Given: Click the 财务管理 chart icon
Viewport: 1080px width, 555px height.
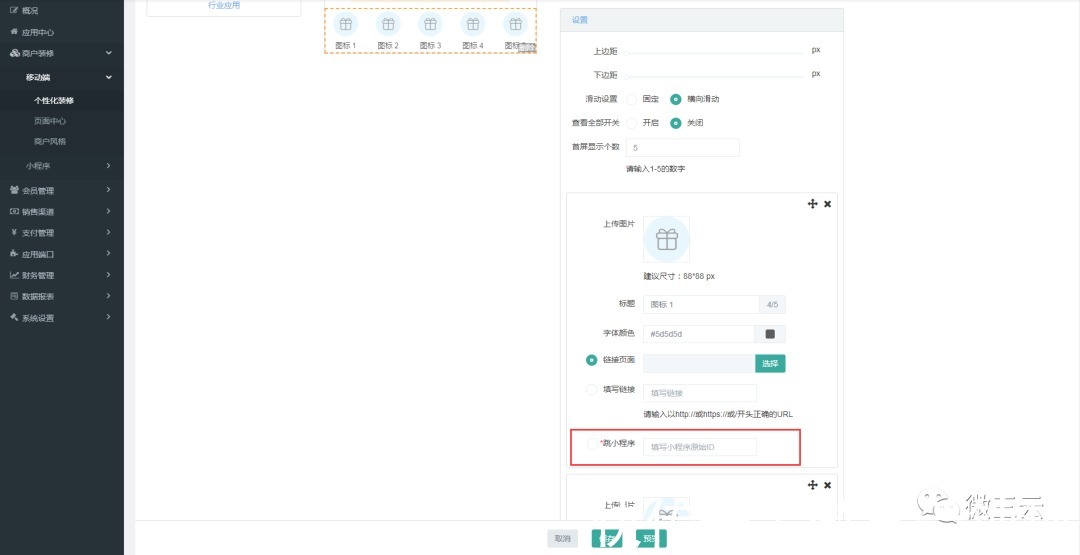Looking at the screenshot, I should click(x=14, y=275).
